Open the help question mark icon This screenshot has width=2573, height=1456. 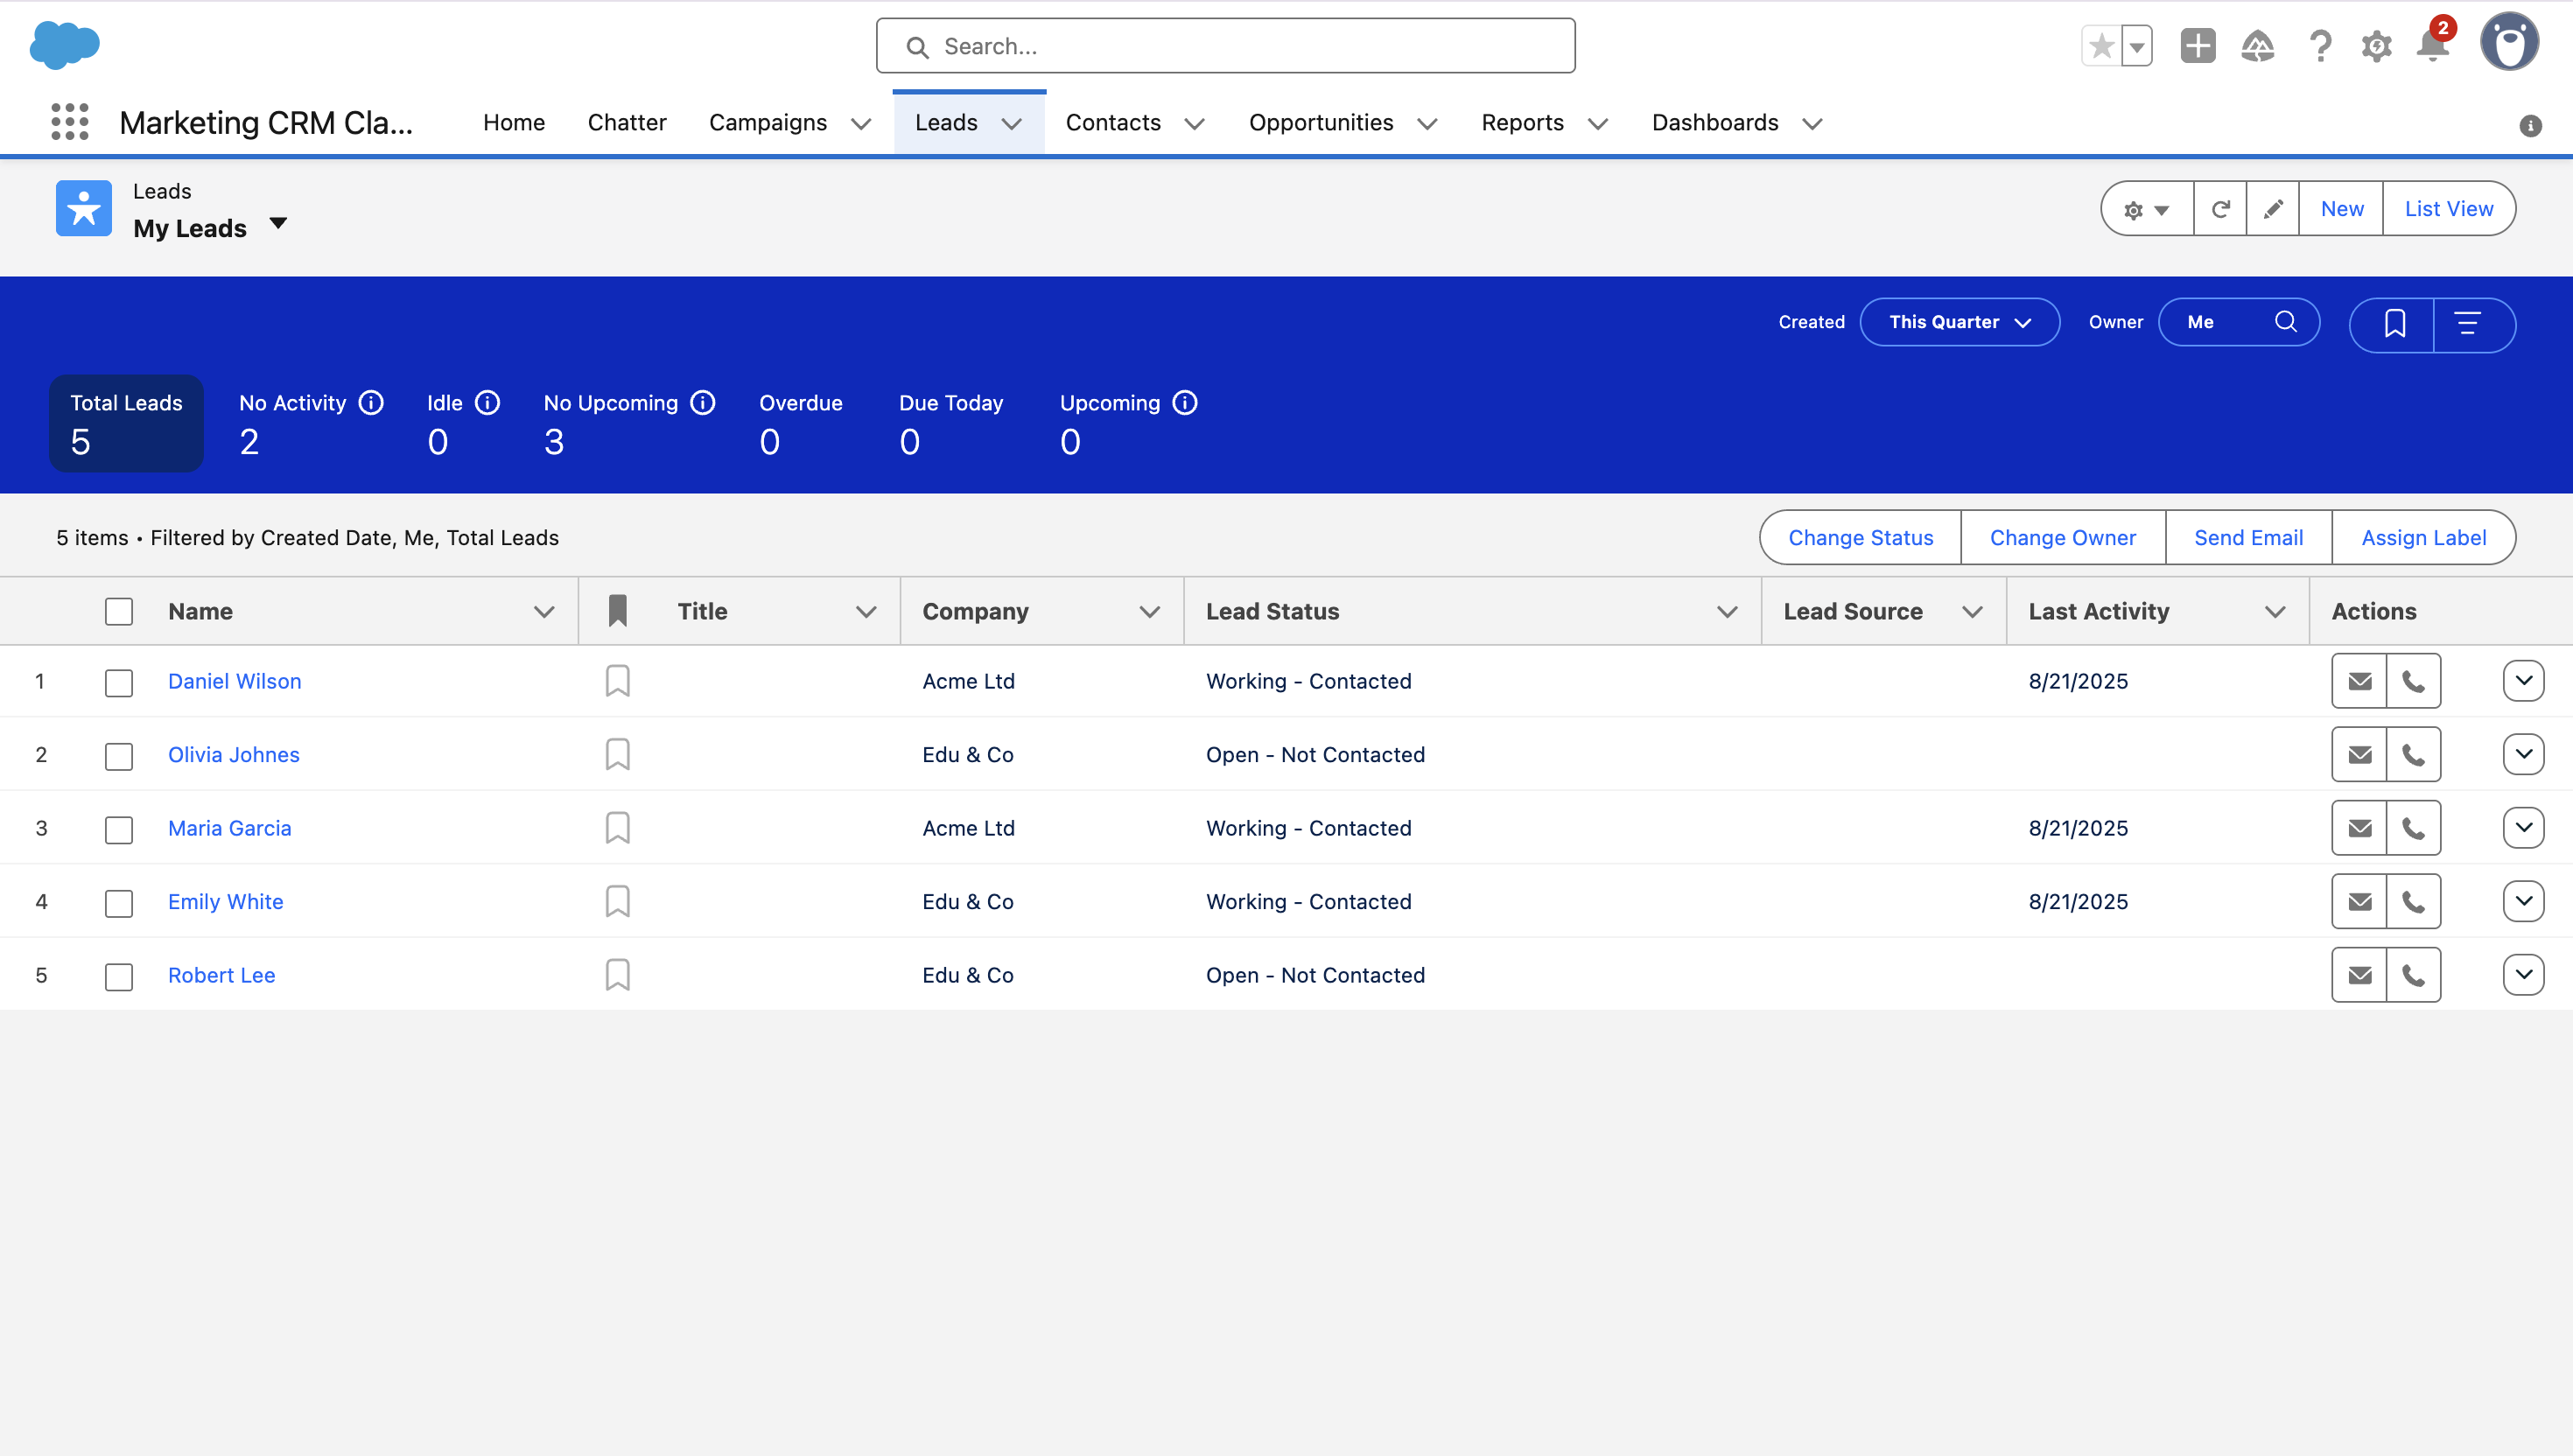[2320, 46]
